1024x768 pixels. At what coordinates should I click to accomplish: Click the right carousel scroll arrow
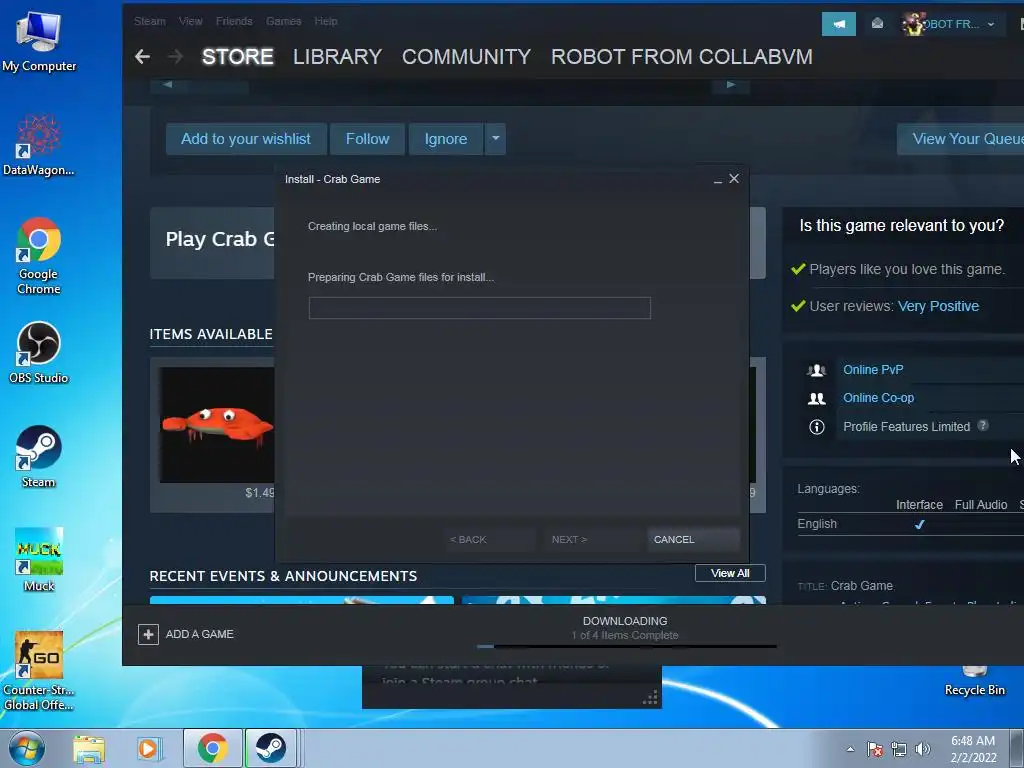point(731,84)
